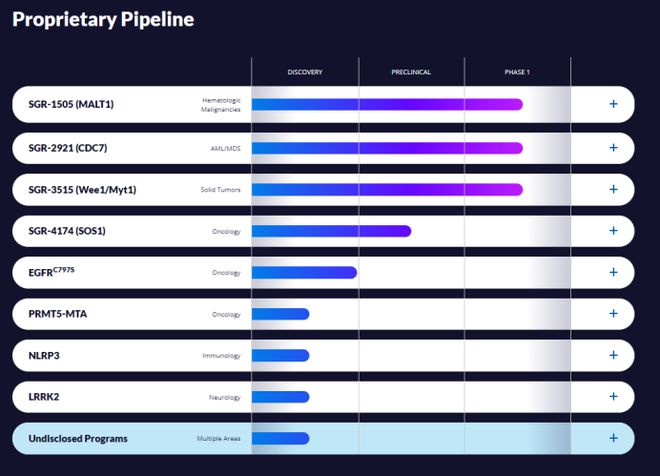Click the Proprietary Pipeline heading
The image size is (660, 476).
click(x=103, y=19)
